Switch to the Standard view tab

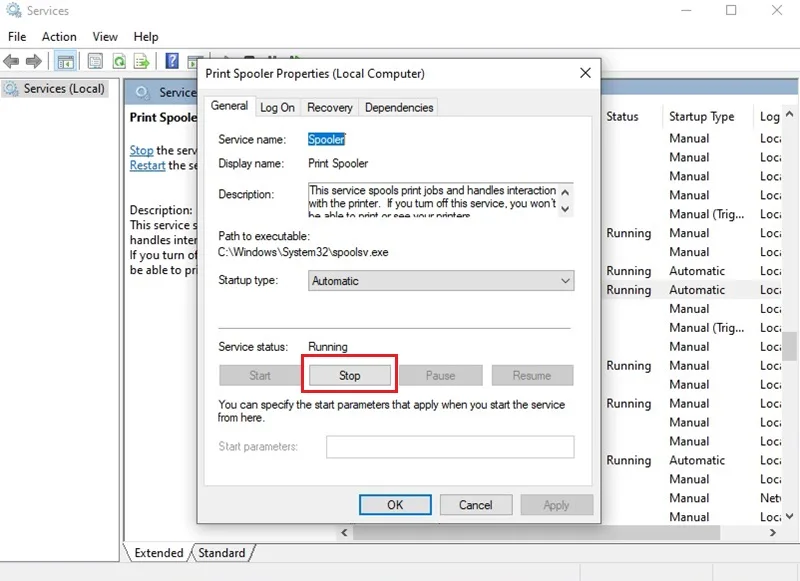click(x=221, y=553)
